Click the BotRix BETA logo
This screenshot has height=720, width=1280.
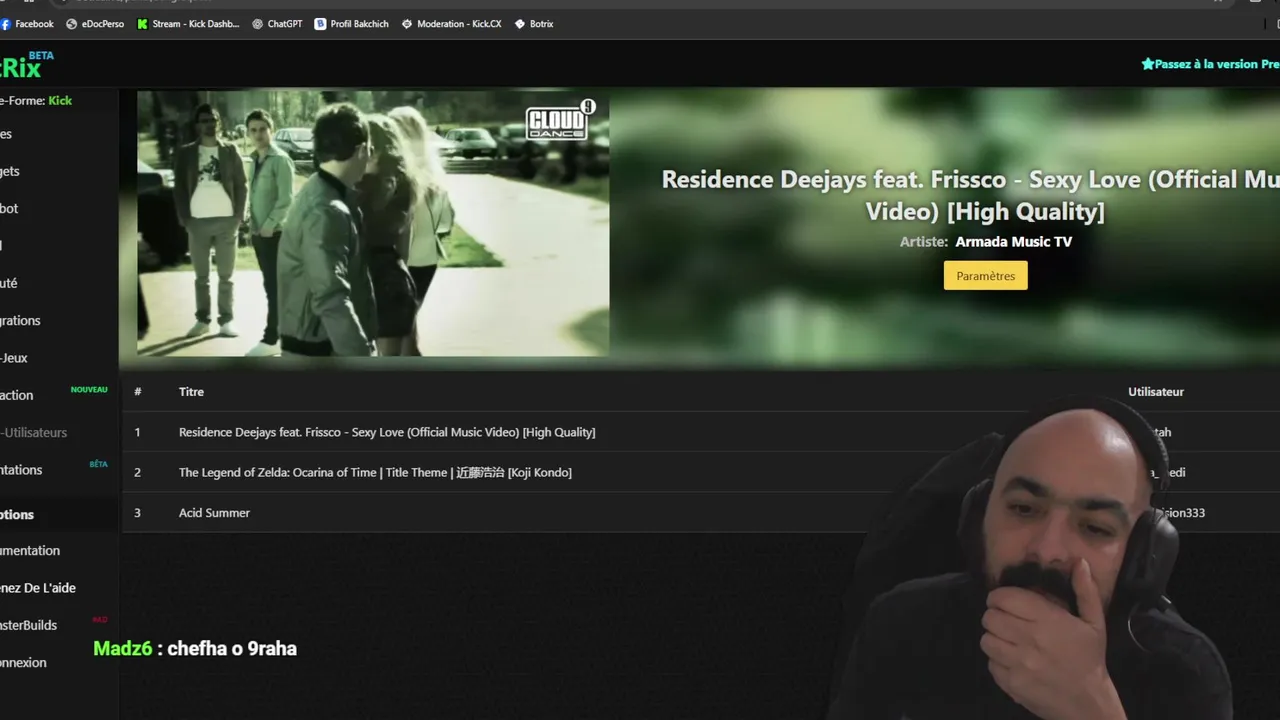(26, 66)
